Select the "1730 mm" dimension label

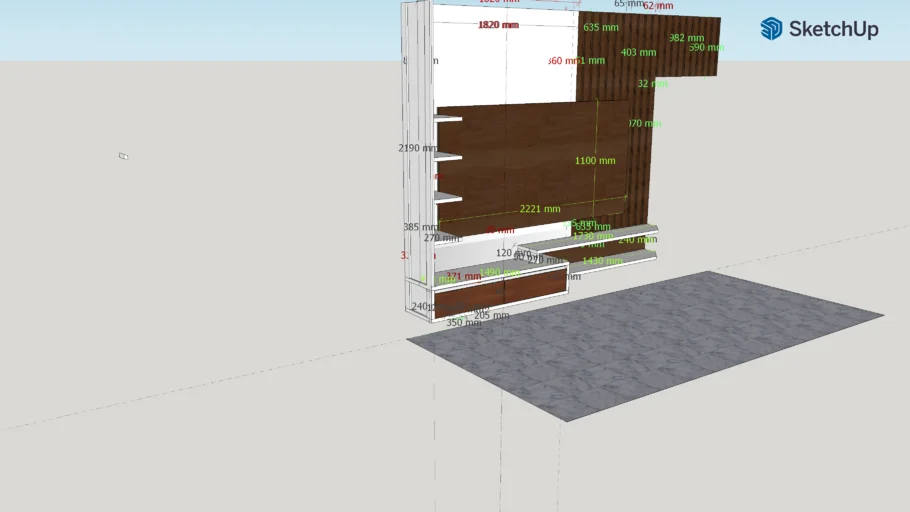click(592, 236)
